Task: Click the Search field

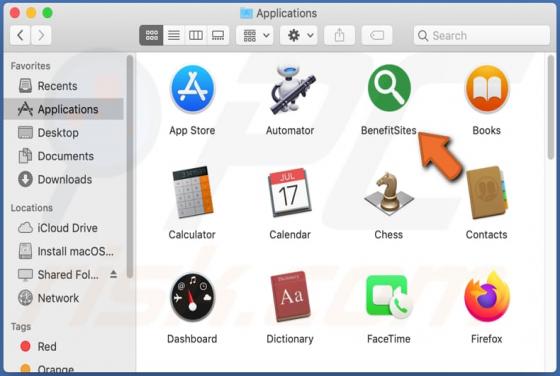Action: pyautogui.click(x=481, y=35)
